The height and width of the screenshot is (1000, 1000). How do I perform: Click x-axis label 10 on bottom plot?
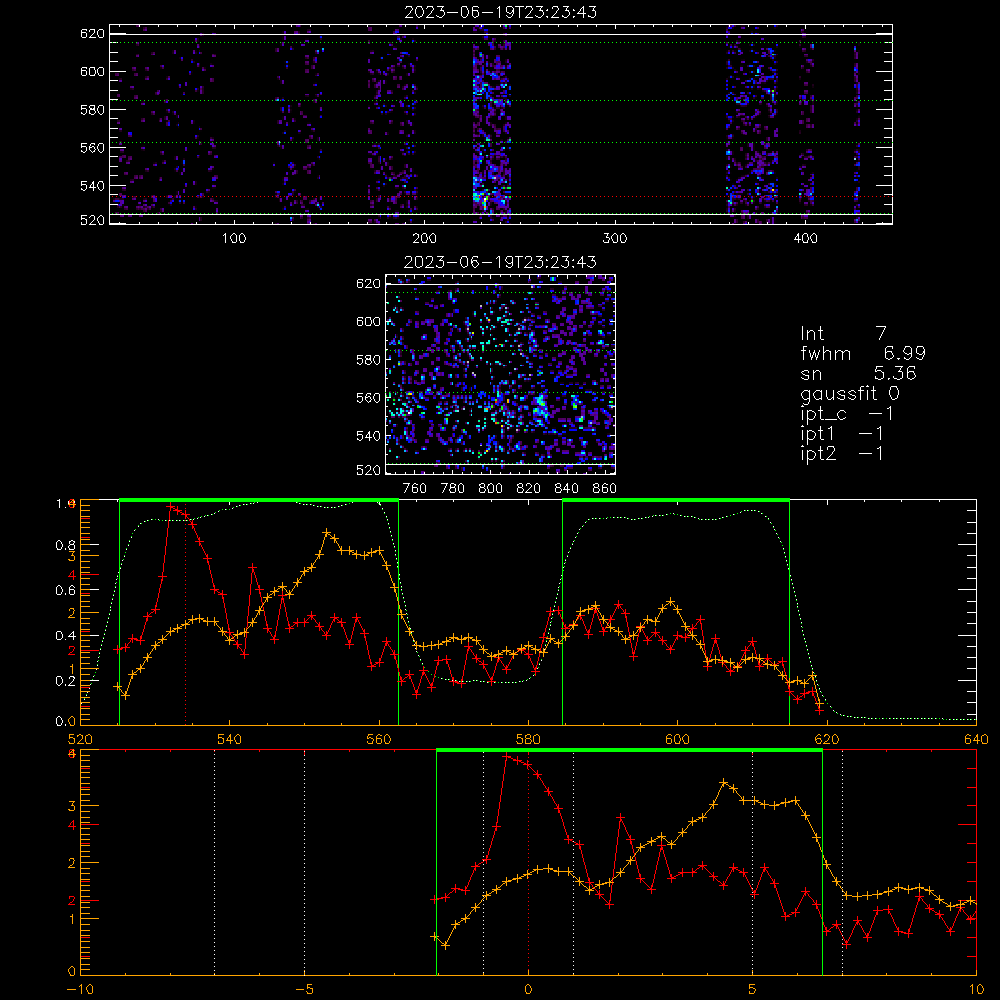[976, 990]
